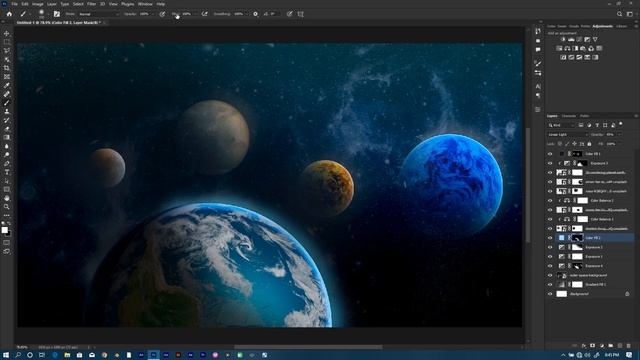Hide the Gradient Fill 1 layer
This screenshot has width=640, height=360.
pos(550,284)
